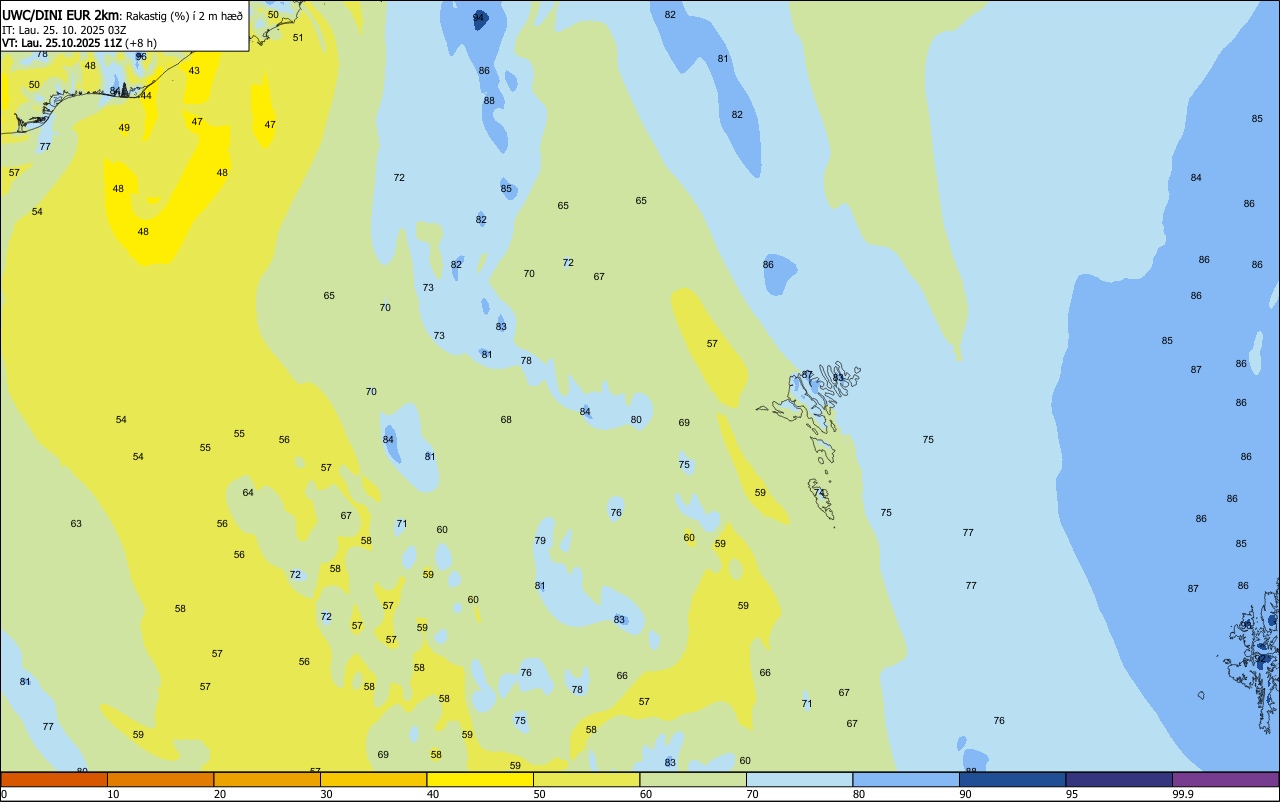Viewport: 1280px width, 802px height.
Task: Click the humidity value 43 on the map
Action: tap(194, 70)
